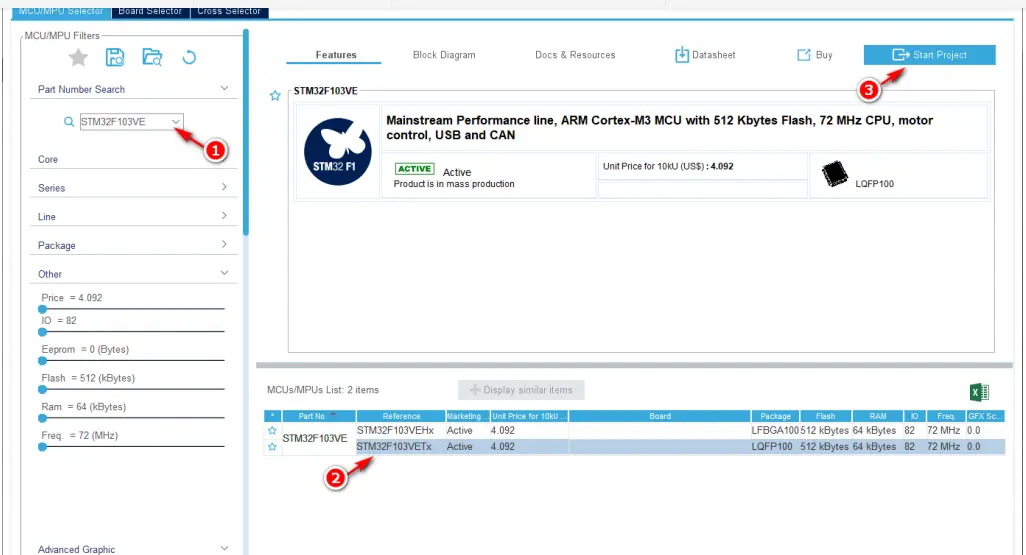Image resolution: width=1026 pixels, height=555 pixels.
Task: Click the Start Project button
Action: [929, 55]
